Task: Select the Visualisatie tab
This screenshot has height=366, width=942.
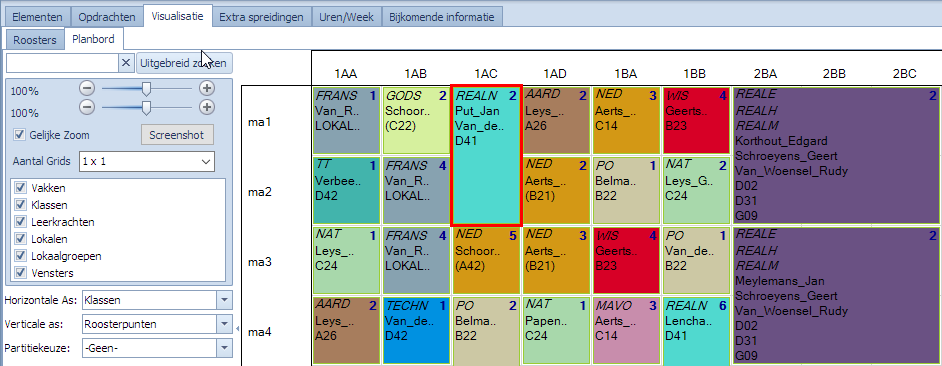Action: [x=178, y=16]
